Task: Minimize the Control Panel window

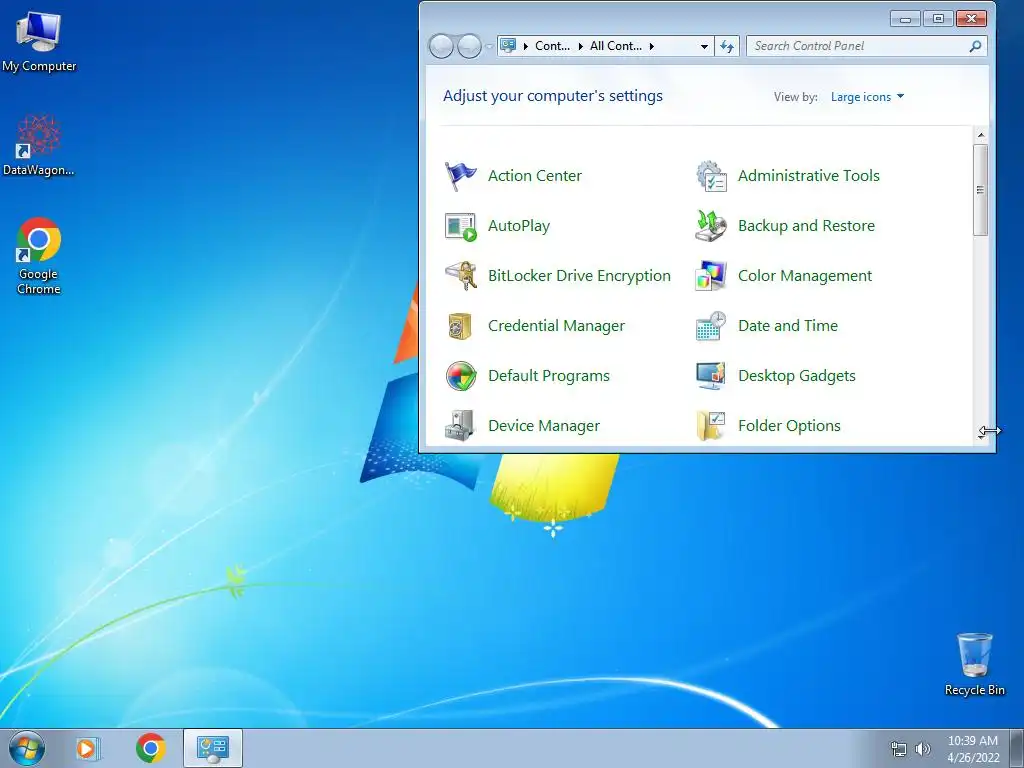Action: [905, 19]
